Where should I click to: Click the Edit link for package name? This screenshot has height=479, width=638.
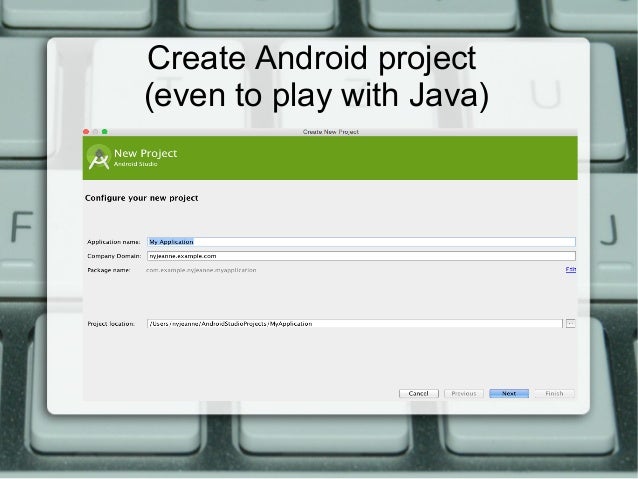(570, 269)
